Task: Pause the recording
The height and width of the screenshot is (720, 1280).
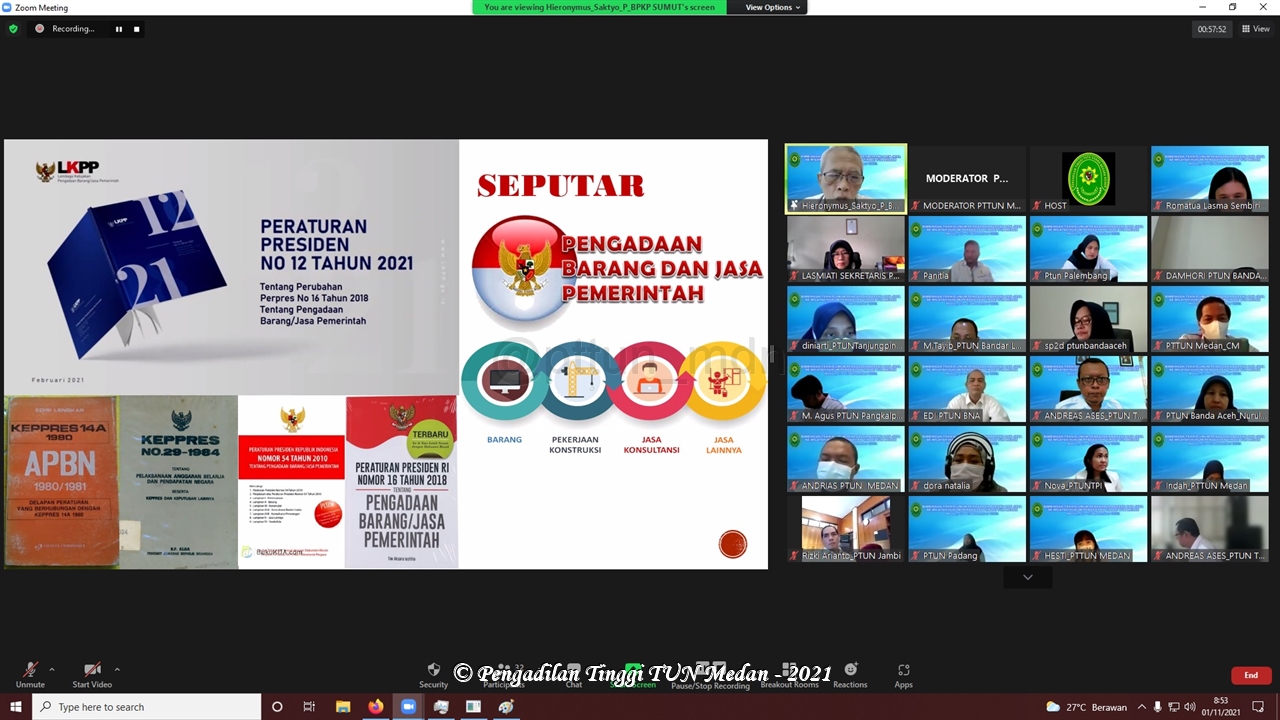Action: point(119,29)
